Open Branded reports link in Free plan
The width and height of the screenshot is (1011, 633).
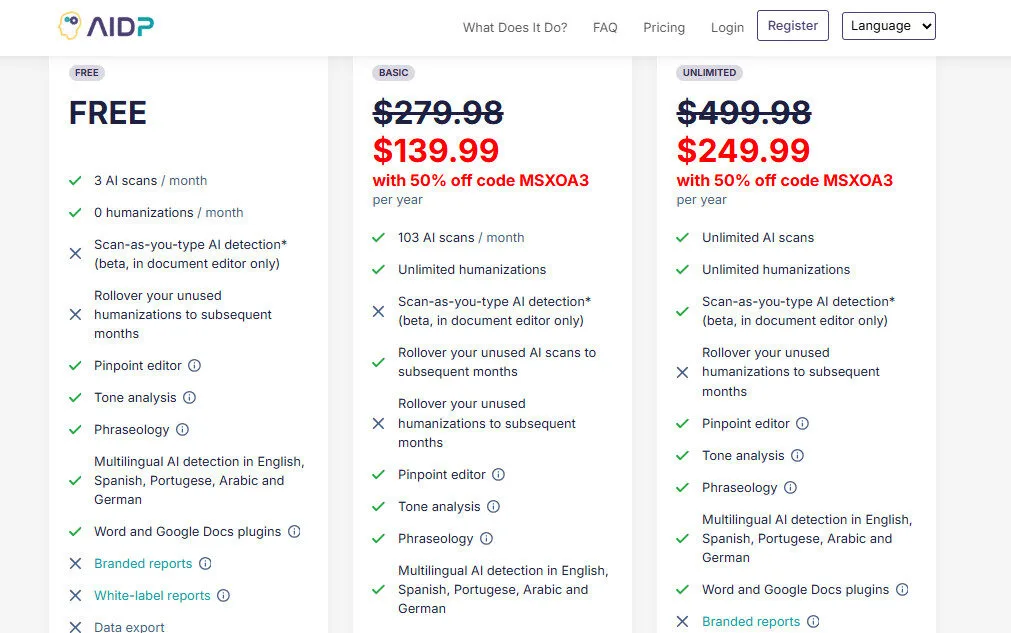tap(143, 564)
